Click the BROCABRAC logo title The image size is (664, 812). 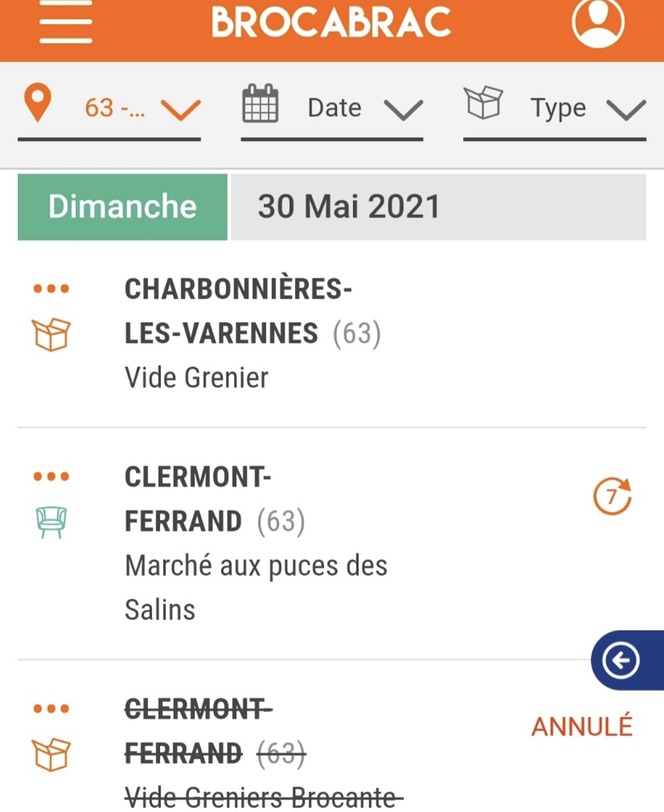(331, 22)
